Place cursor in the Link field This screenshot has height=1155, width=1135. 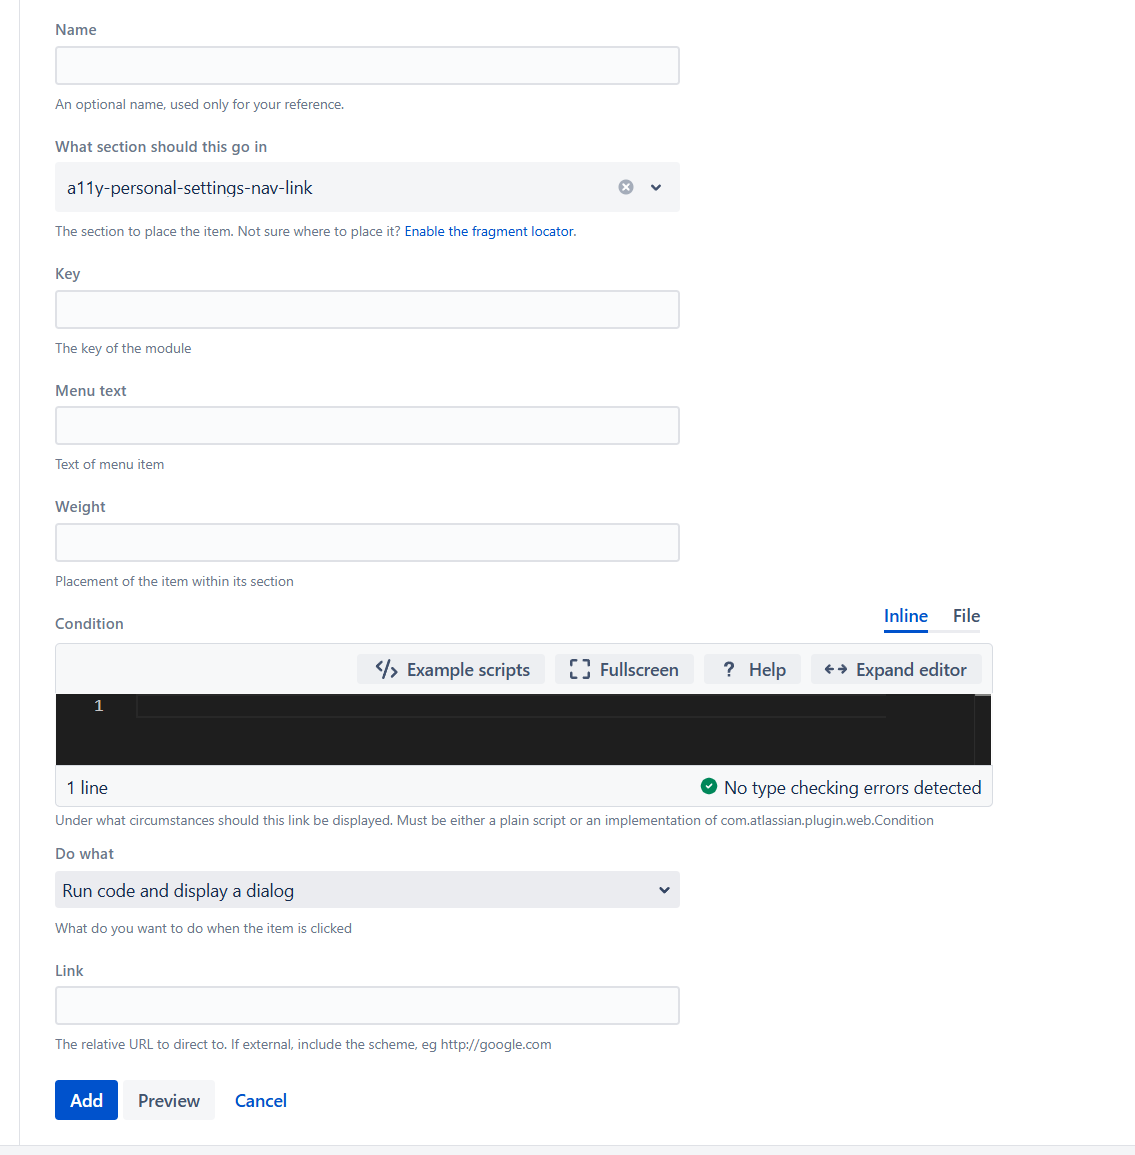tap(367, 1006)
